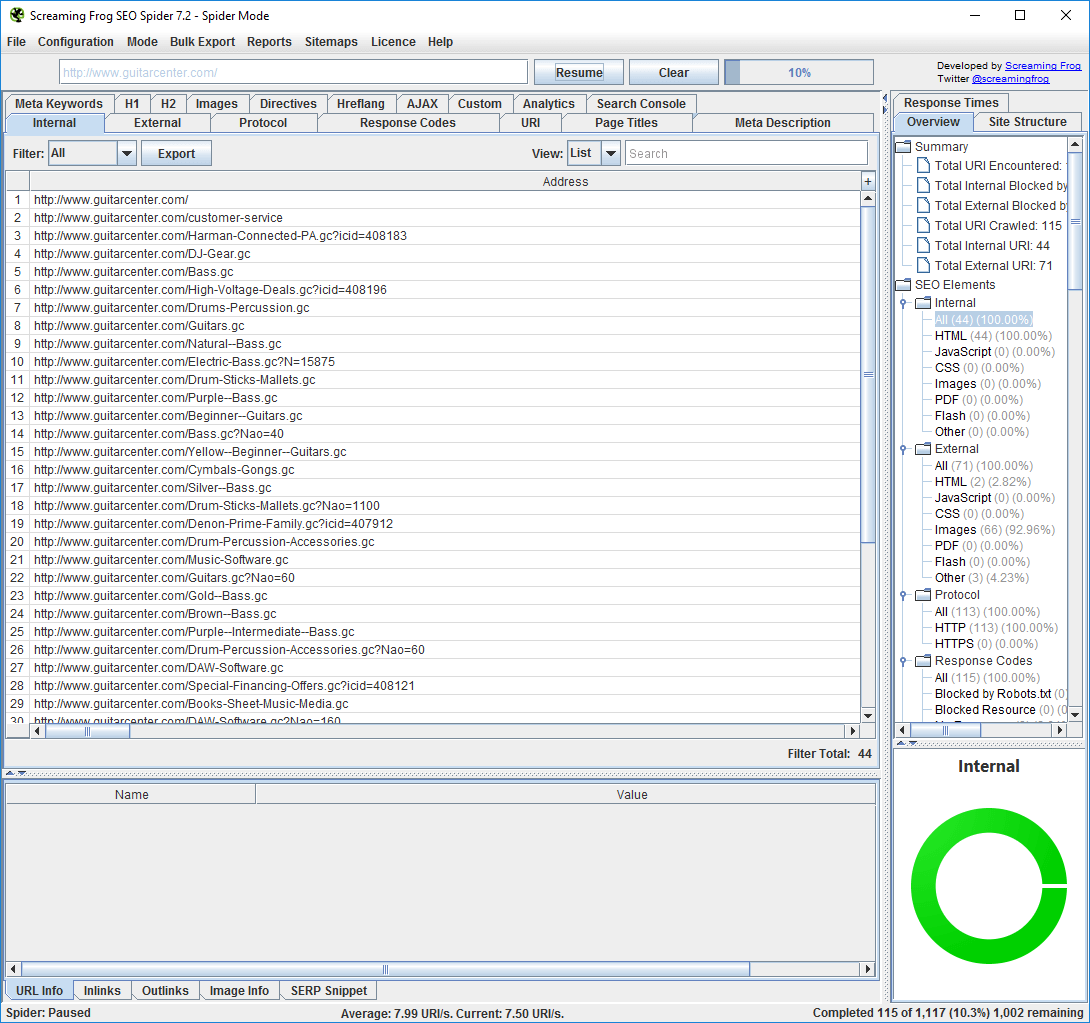Screen dimensions: 1090x1023
Task: Click the address table's scroll left arrow
Action: point(37,731)
